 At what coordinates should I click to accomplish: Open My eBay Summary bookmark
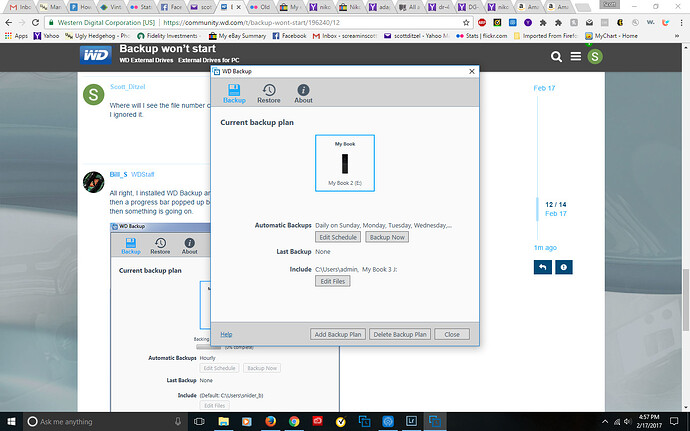[x=238, y=36]
